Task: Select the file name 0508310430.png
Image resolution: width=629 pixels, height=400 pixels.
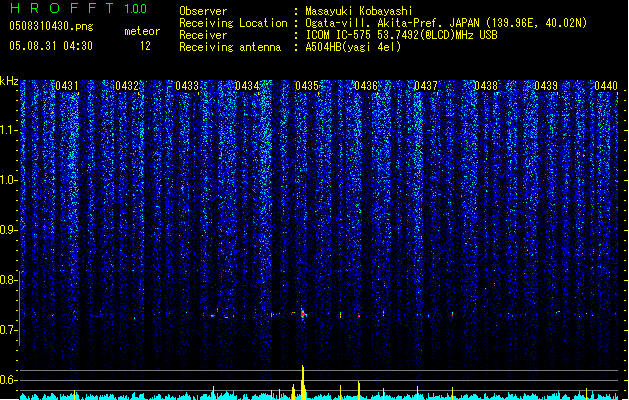Action: [x=51, y=26]
